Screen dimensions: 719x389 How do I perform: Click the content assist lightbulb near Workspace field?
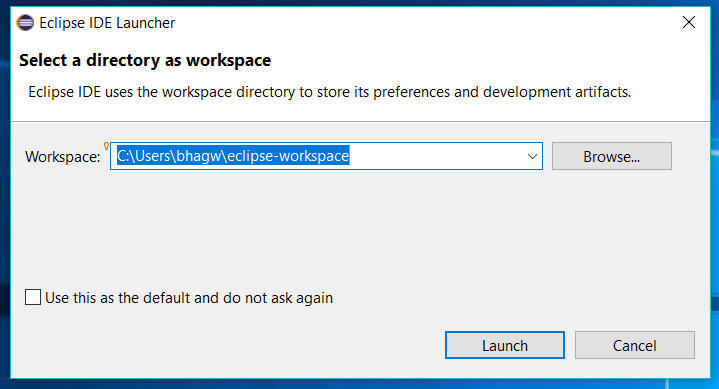[x=106, y=146]
